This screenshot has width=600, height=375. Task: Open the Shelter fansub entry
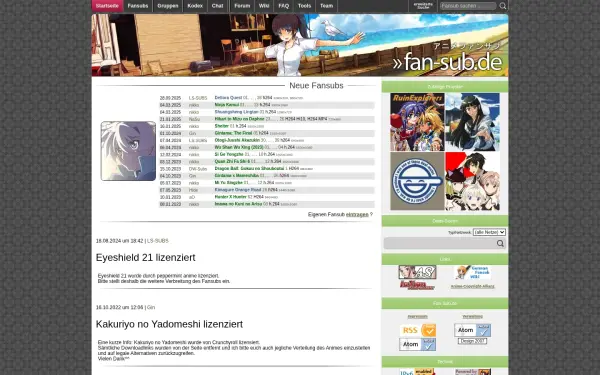222,126
